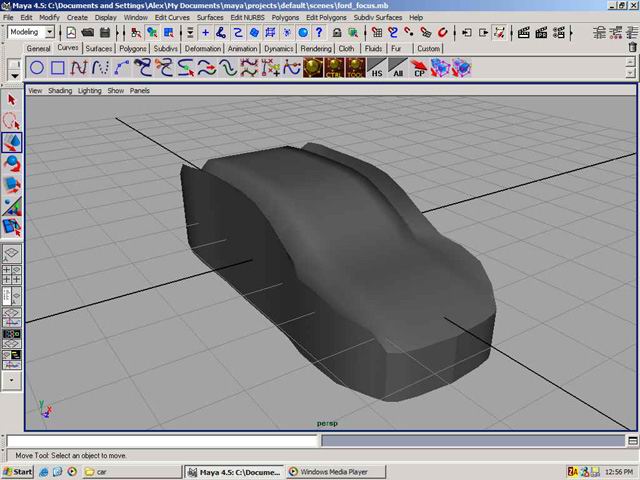Image resolution: width=640 pixels, height=480 pixels.
Task: Open the Edit NURBS menu
Action: (x=247, y=17)
